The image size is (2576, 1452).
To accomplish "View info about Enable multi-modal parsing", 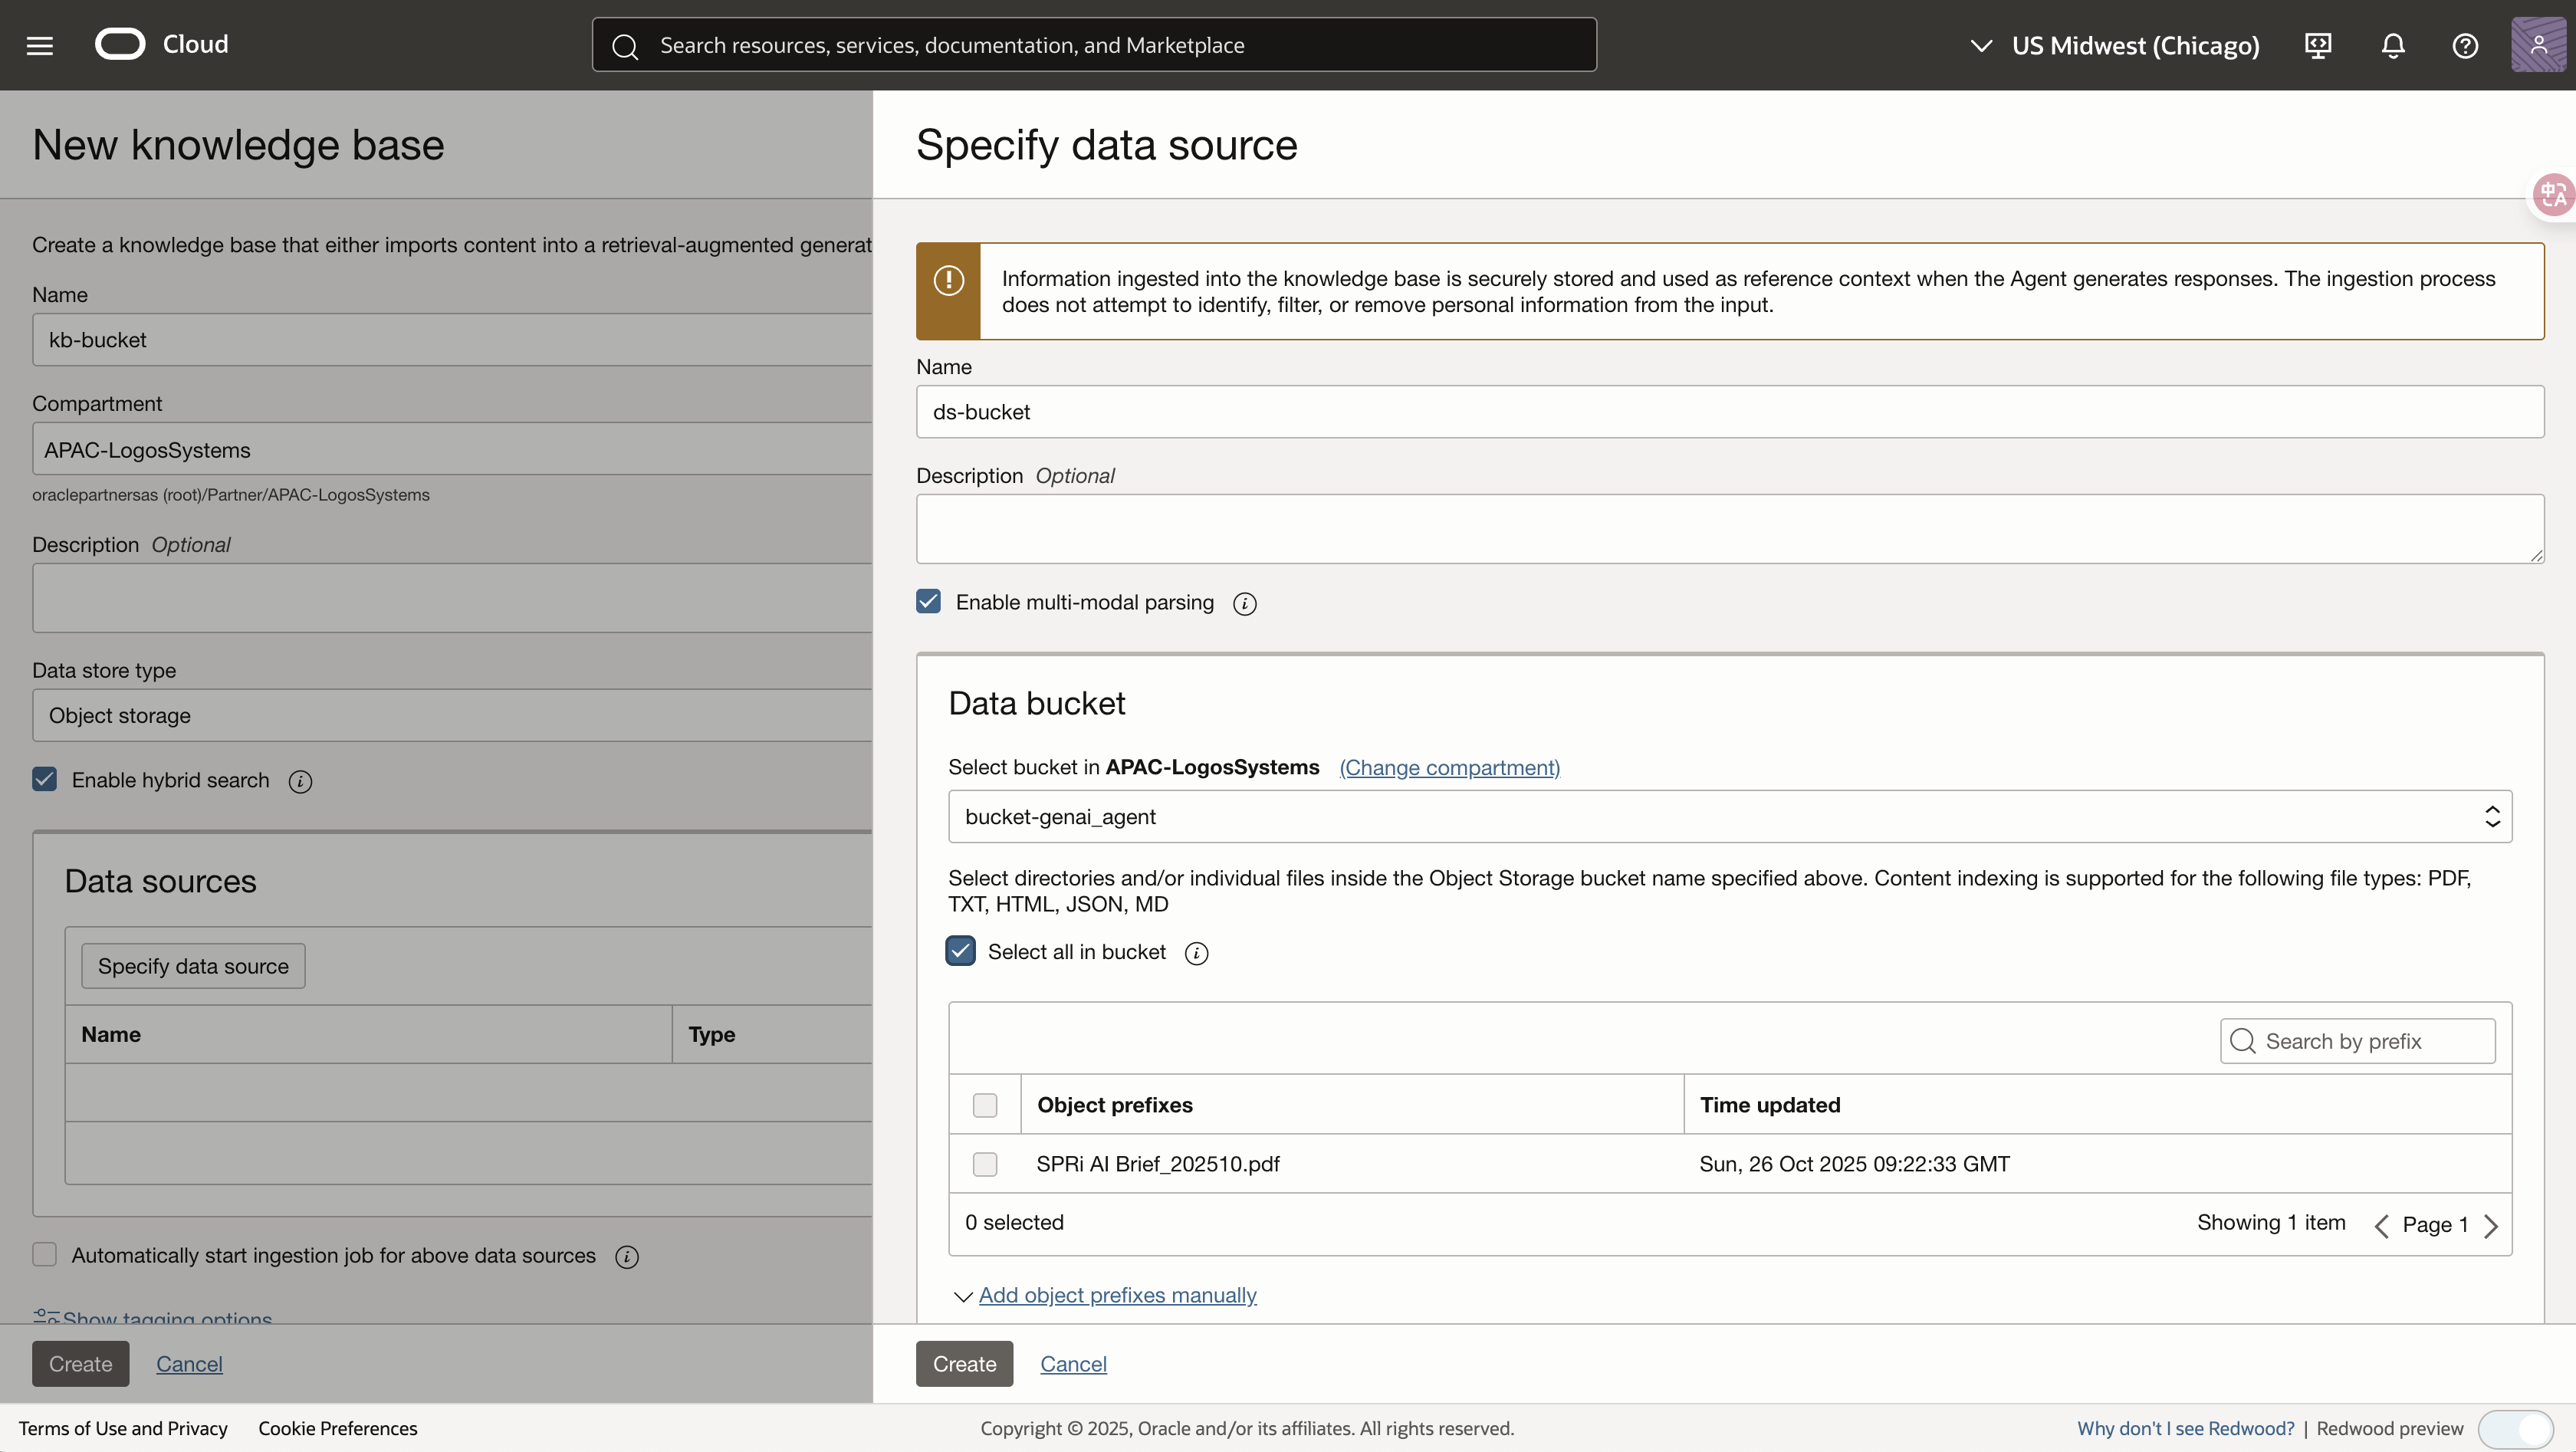I will [x=1244, y=603].
